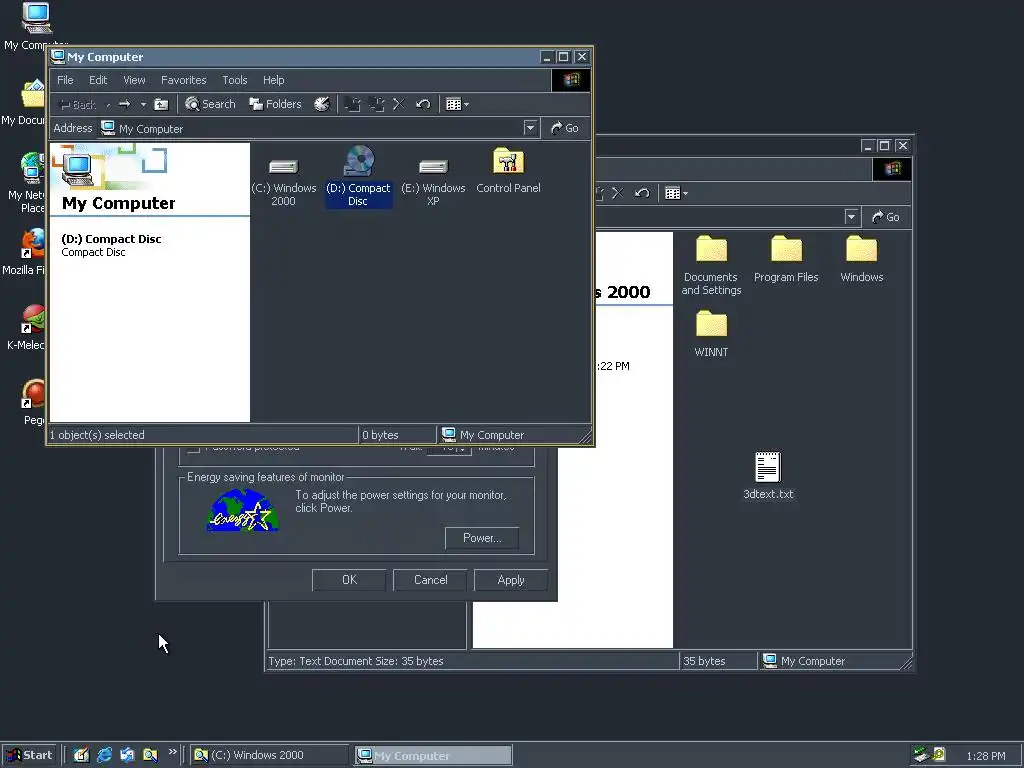Expand the Quick Launch overflow chevron
Image resolution: width=1024 pixels, height=768 pixels.
pos(172,752)
